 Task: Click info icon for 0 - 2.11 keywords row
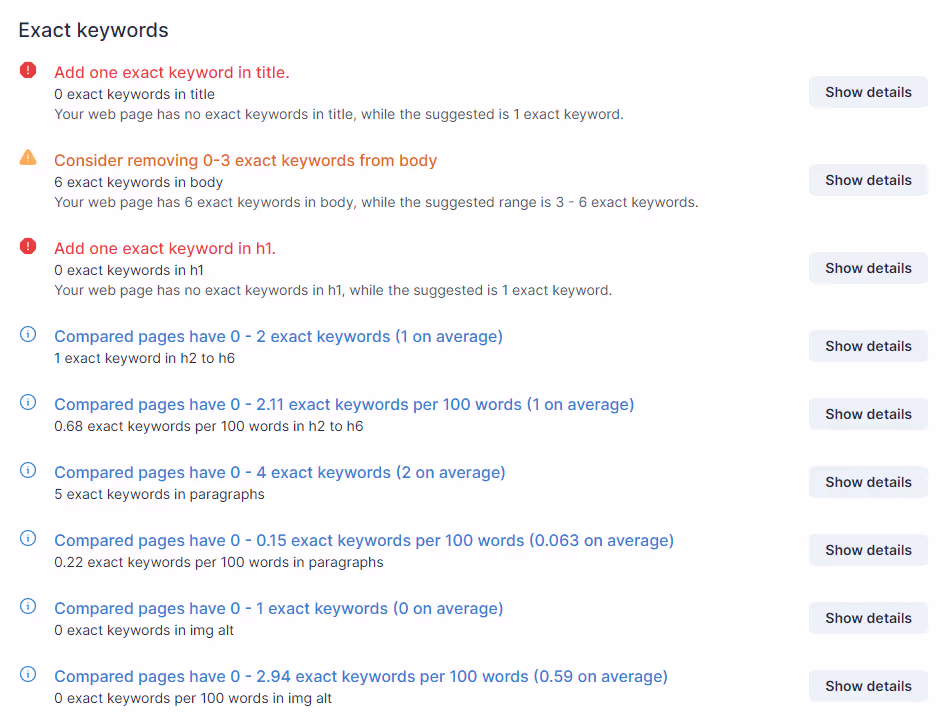pos(28,402)
